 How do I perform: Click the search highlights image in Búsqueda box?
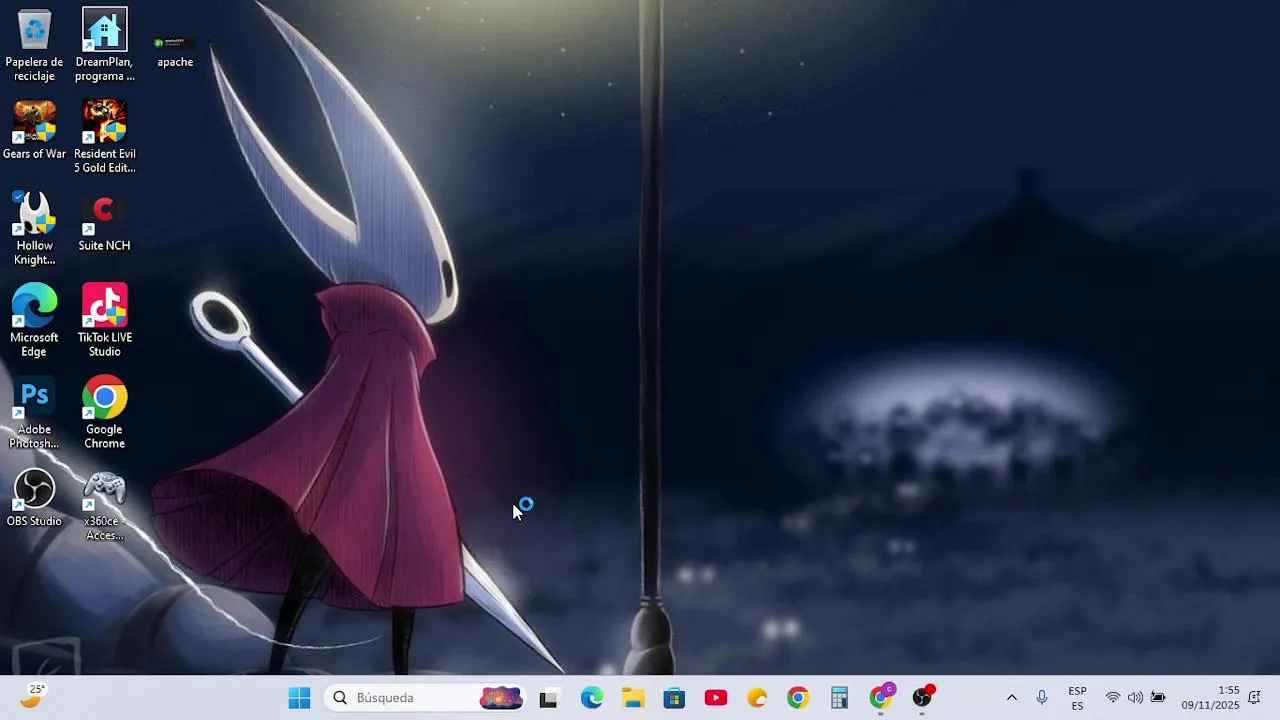(501, 698)
